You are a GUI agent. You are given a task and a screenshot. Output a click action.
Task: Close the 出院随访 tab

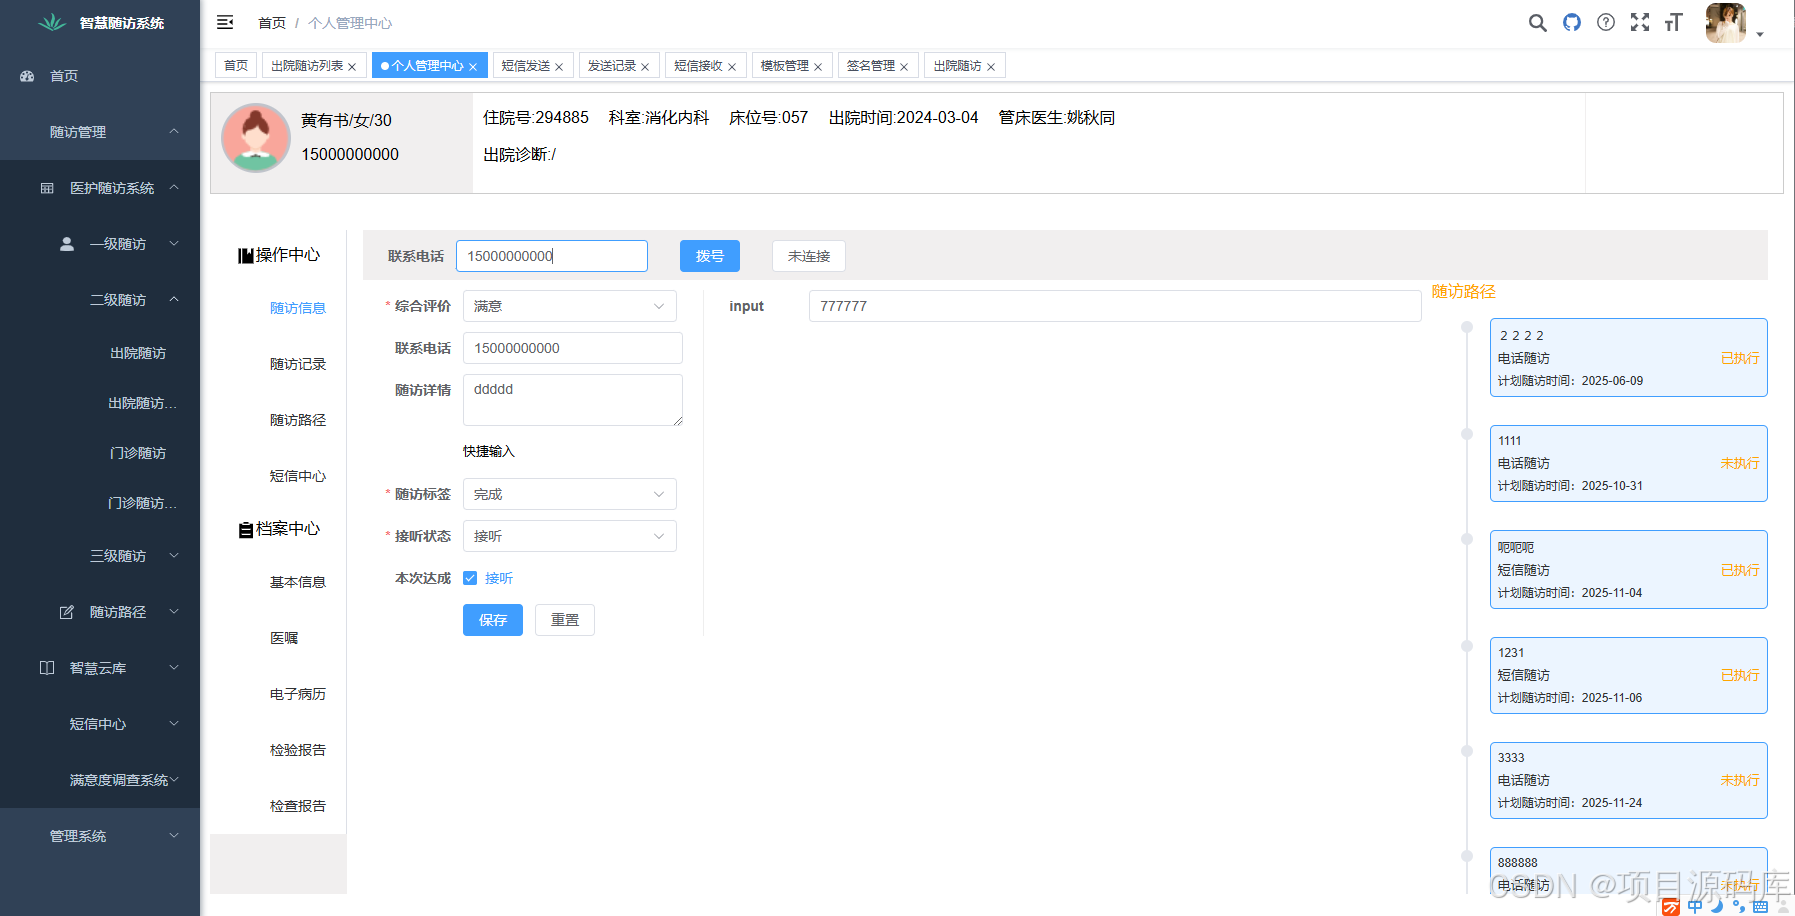click(991, 67)
